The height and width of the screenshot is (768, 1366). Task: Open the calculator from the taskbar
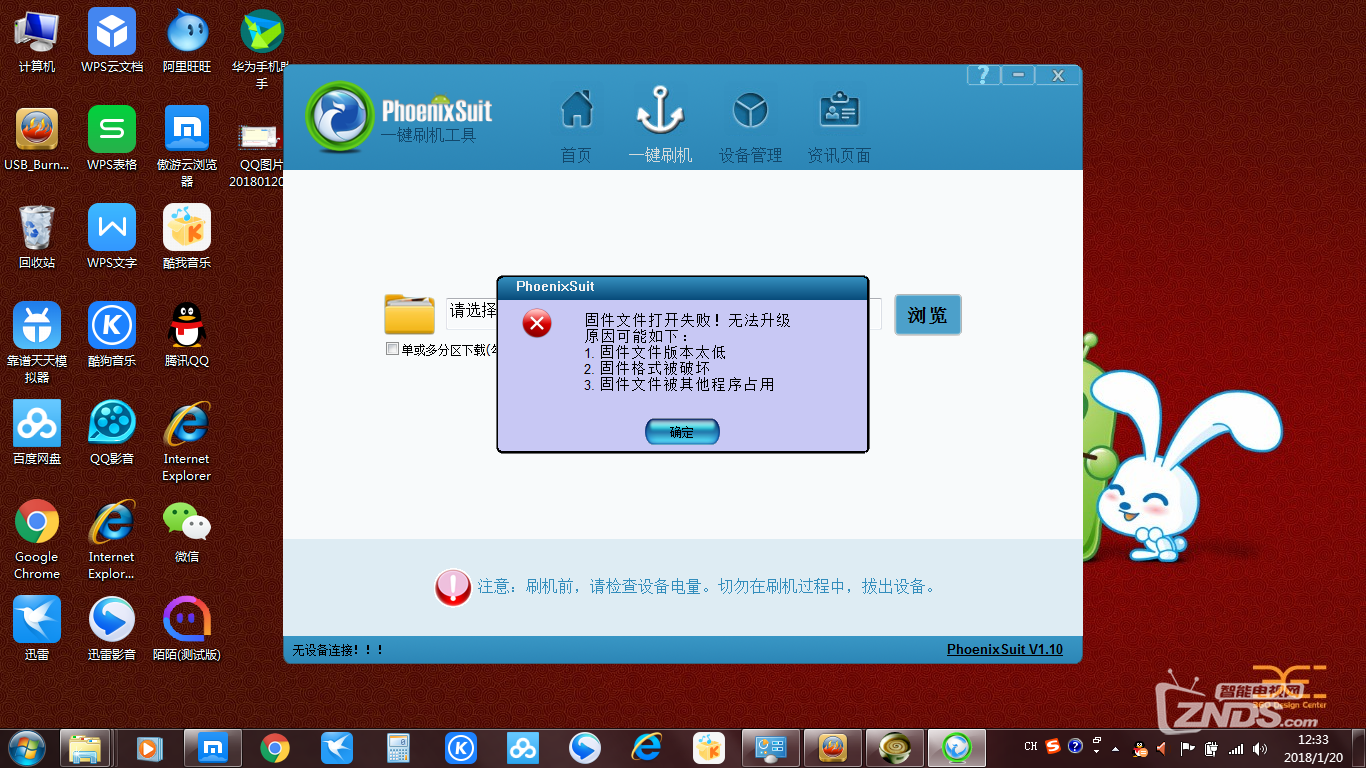click(399, 747)
